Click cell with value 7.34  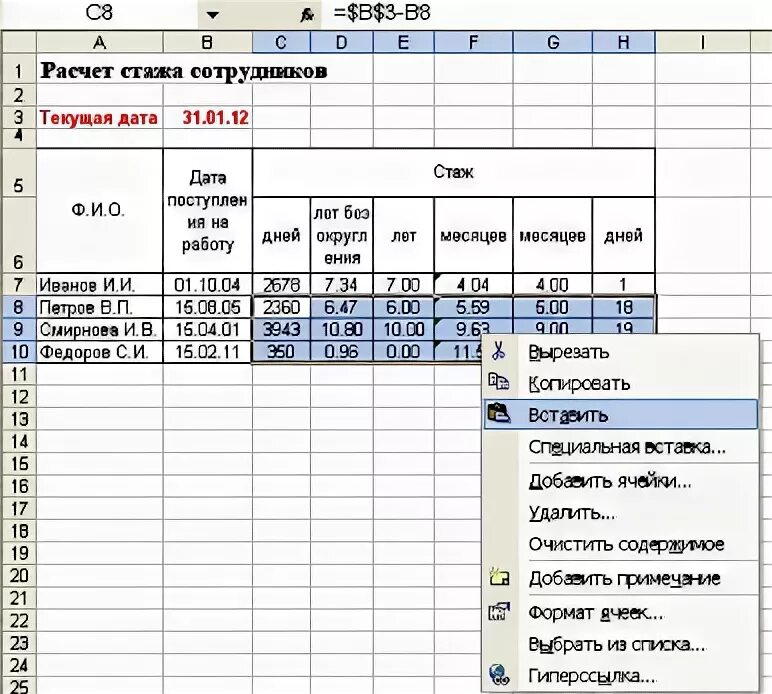pyautogui.click(x=342, y=284)
